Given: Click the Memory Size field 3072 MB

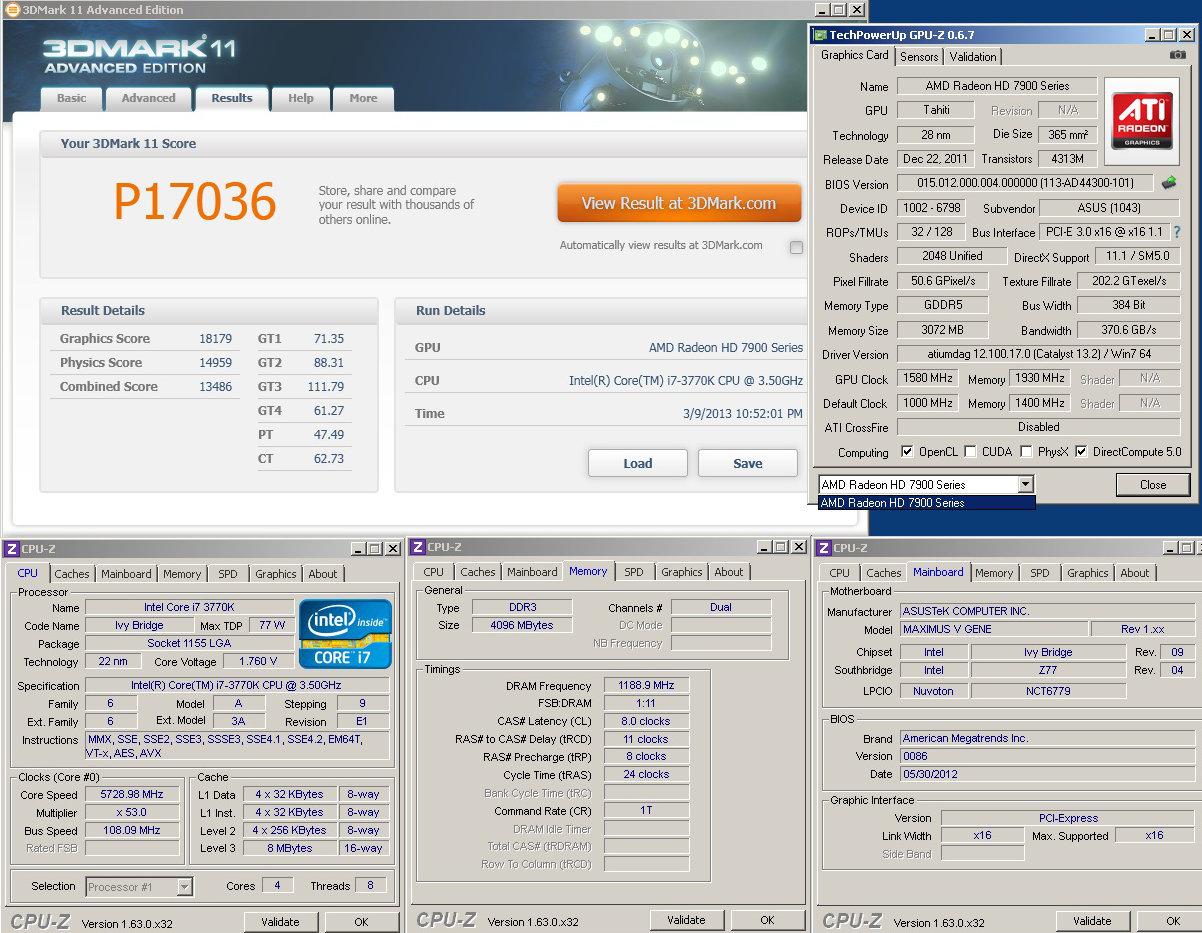Looking at the screenshot, I should 943,330.
